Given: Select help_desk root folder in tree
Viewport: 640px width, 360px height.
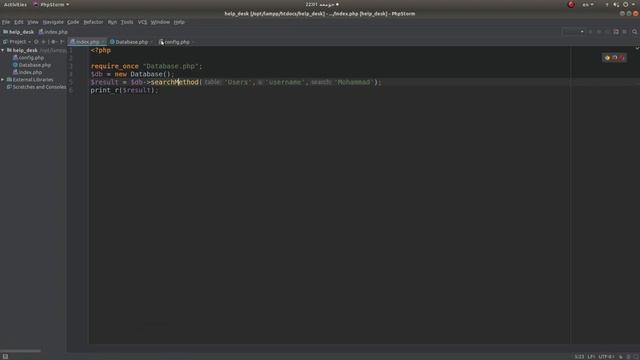Looking at the screenshot, I should pos(22,50).
